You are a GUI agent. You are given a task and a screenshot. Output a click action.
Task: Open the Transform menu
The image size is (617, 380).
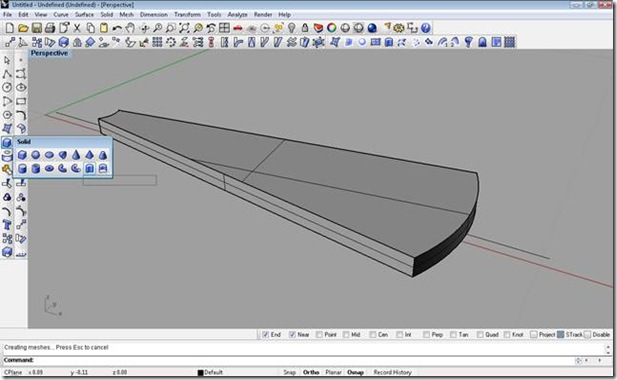click(x=187, y=15)
